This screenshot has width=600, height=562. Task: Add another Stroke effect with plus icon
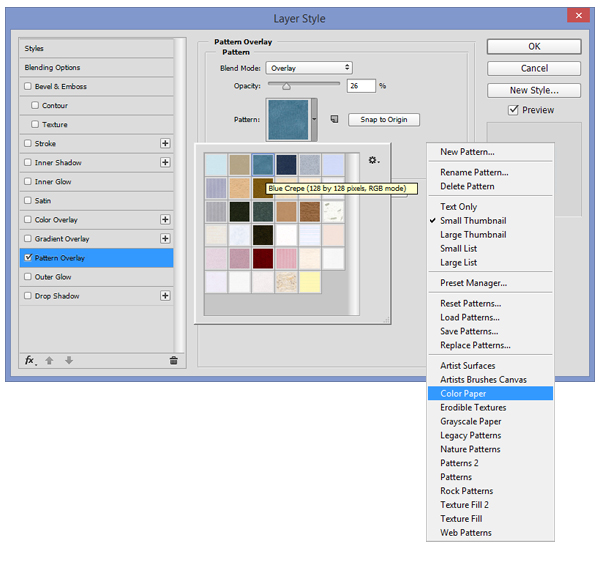click(165, 144)
